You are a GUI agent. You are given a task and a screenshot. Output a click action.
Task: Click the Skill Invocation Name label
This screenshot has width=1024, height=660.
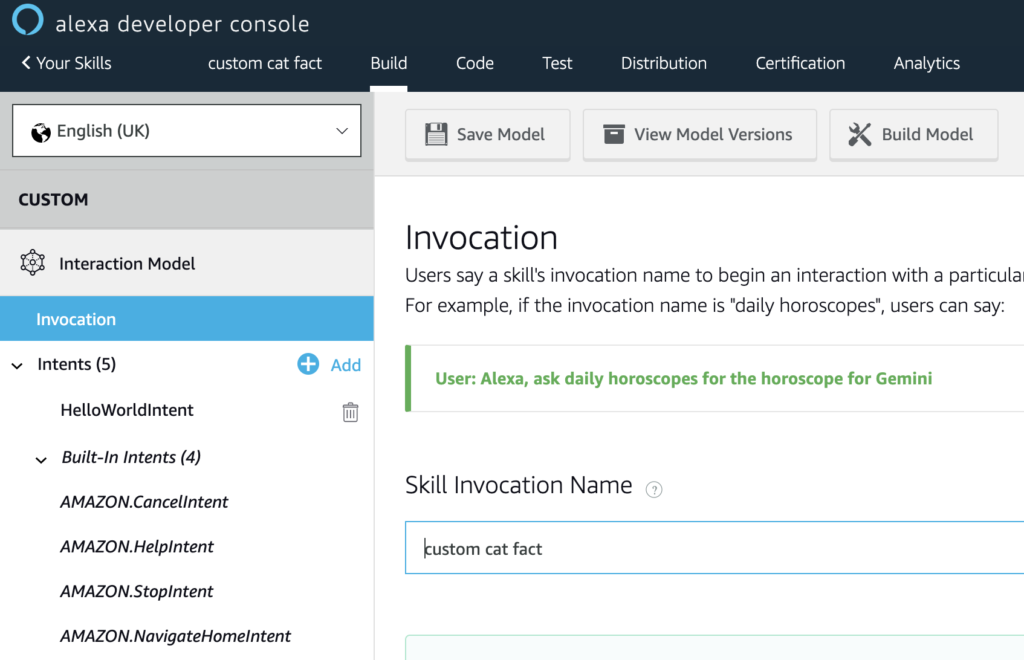click(x=519, y=485)
